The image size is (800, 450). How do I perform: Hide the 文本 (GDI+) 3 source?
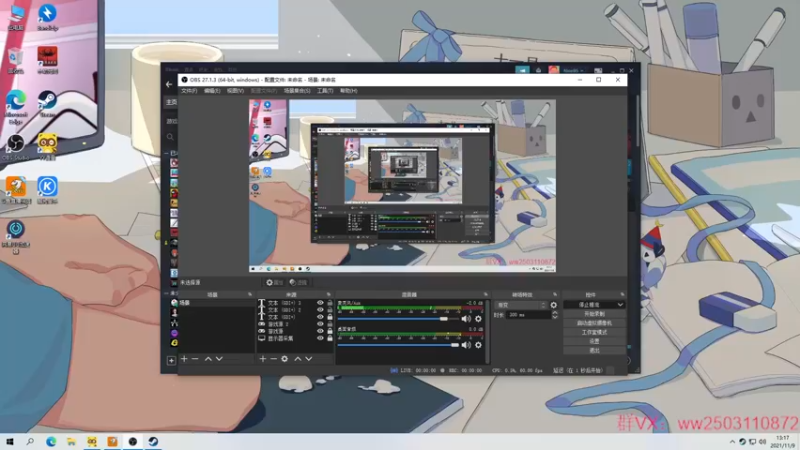pyautogui.click(x=320, y=303)
